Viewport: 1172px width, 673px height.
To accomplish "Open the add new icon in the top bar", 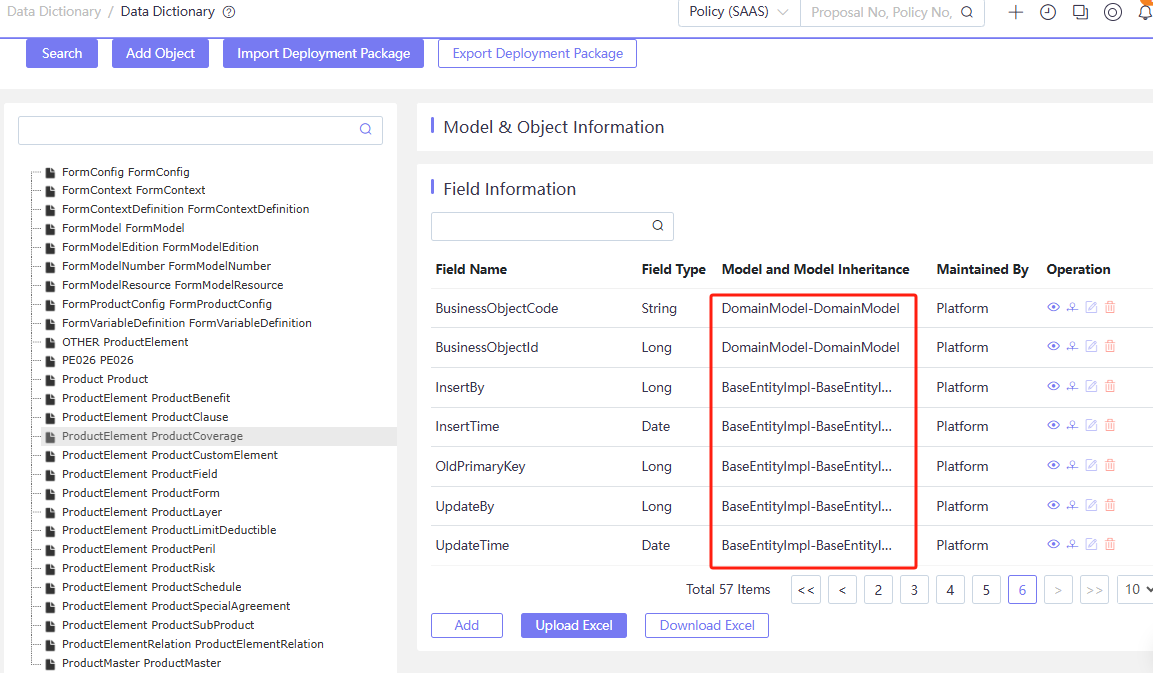I will click(1016, 12).
